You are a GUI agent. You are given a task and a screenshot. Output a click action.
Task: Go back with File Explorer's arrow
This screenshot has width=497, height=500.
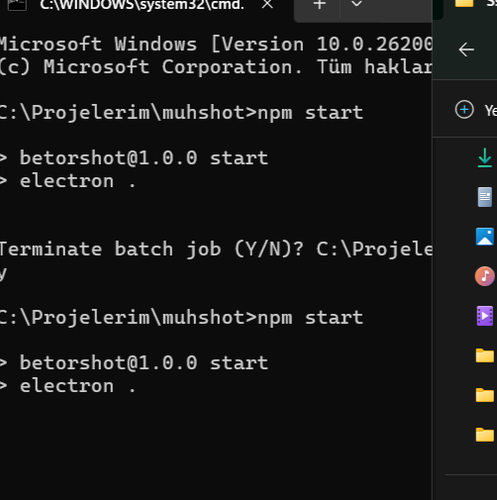466,50
